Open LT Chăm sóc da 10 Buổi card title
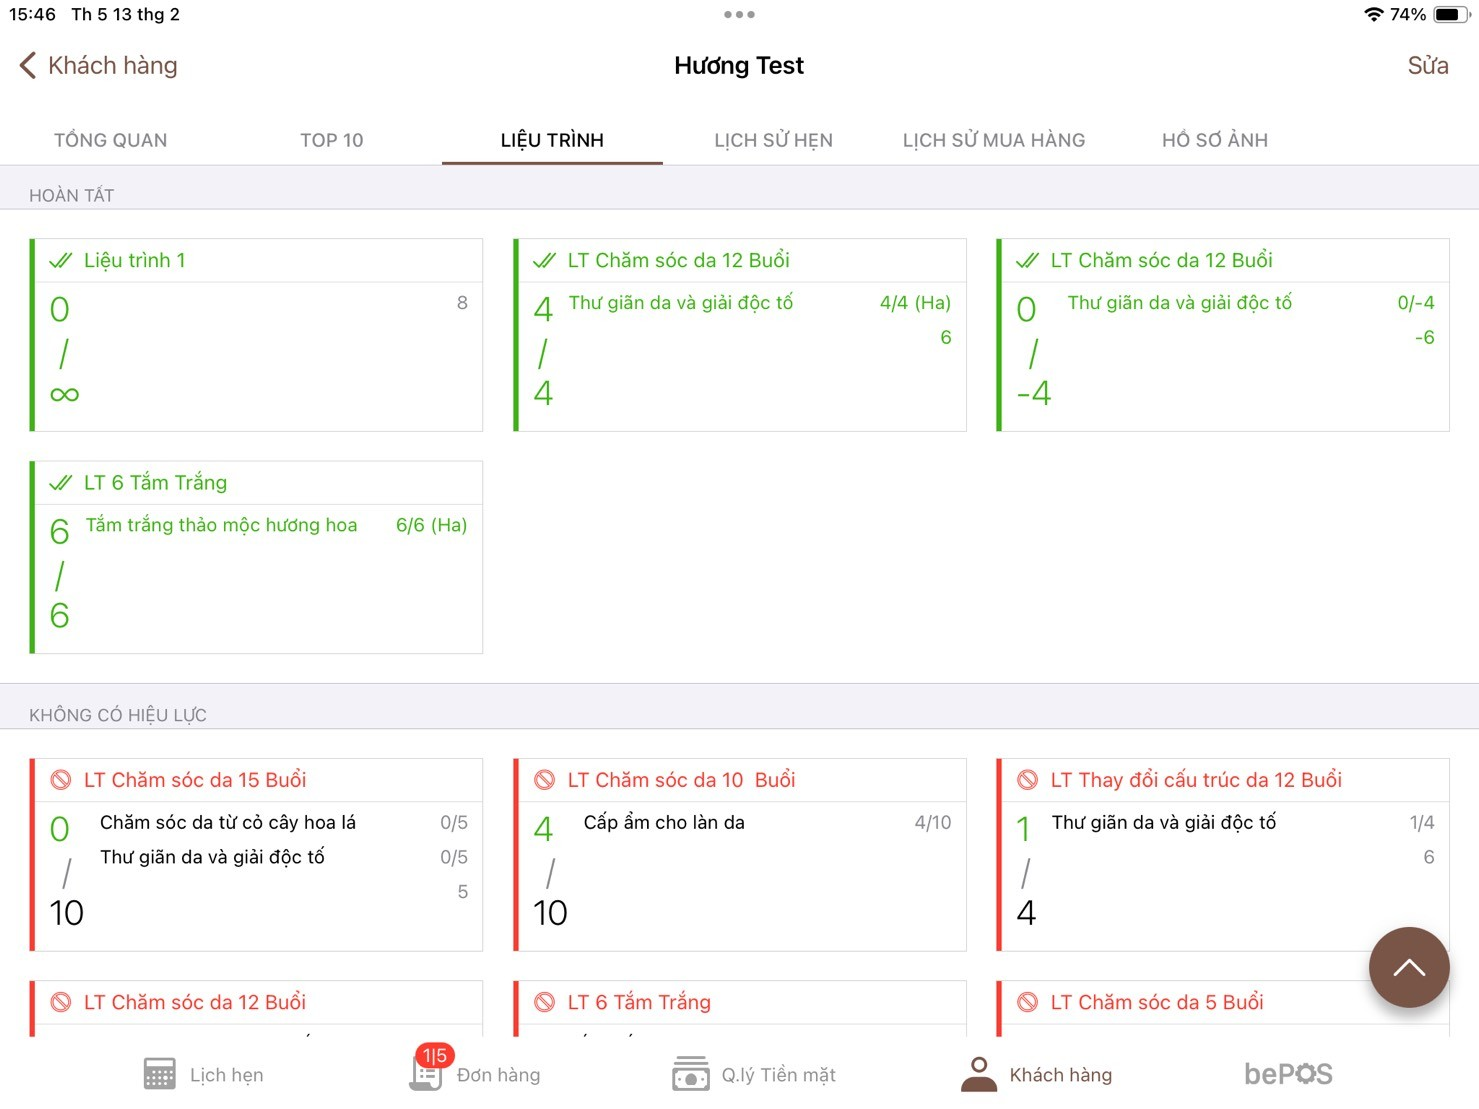This screenshot has height=1109, width=1479. (681, 780)
